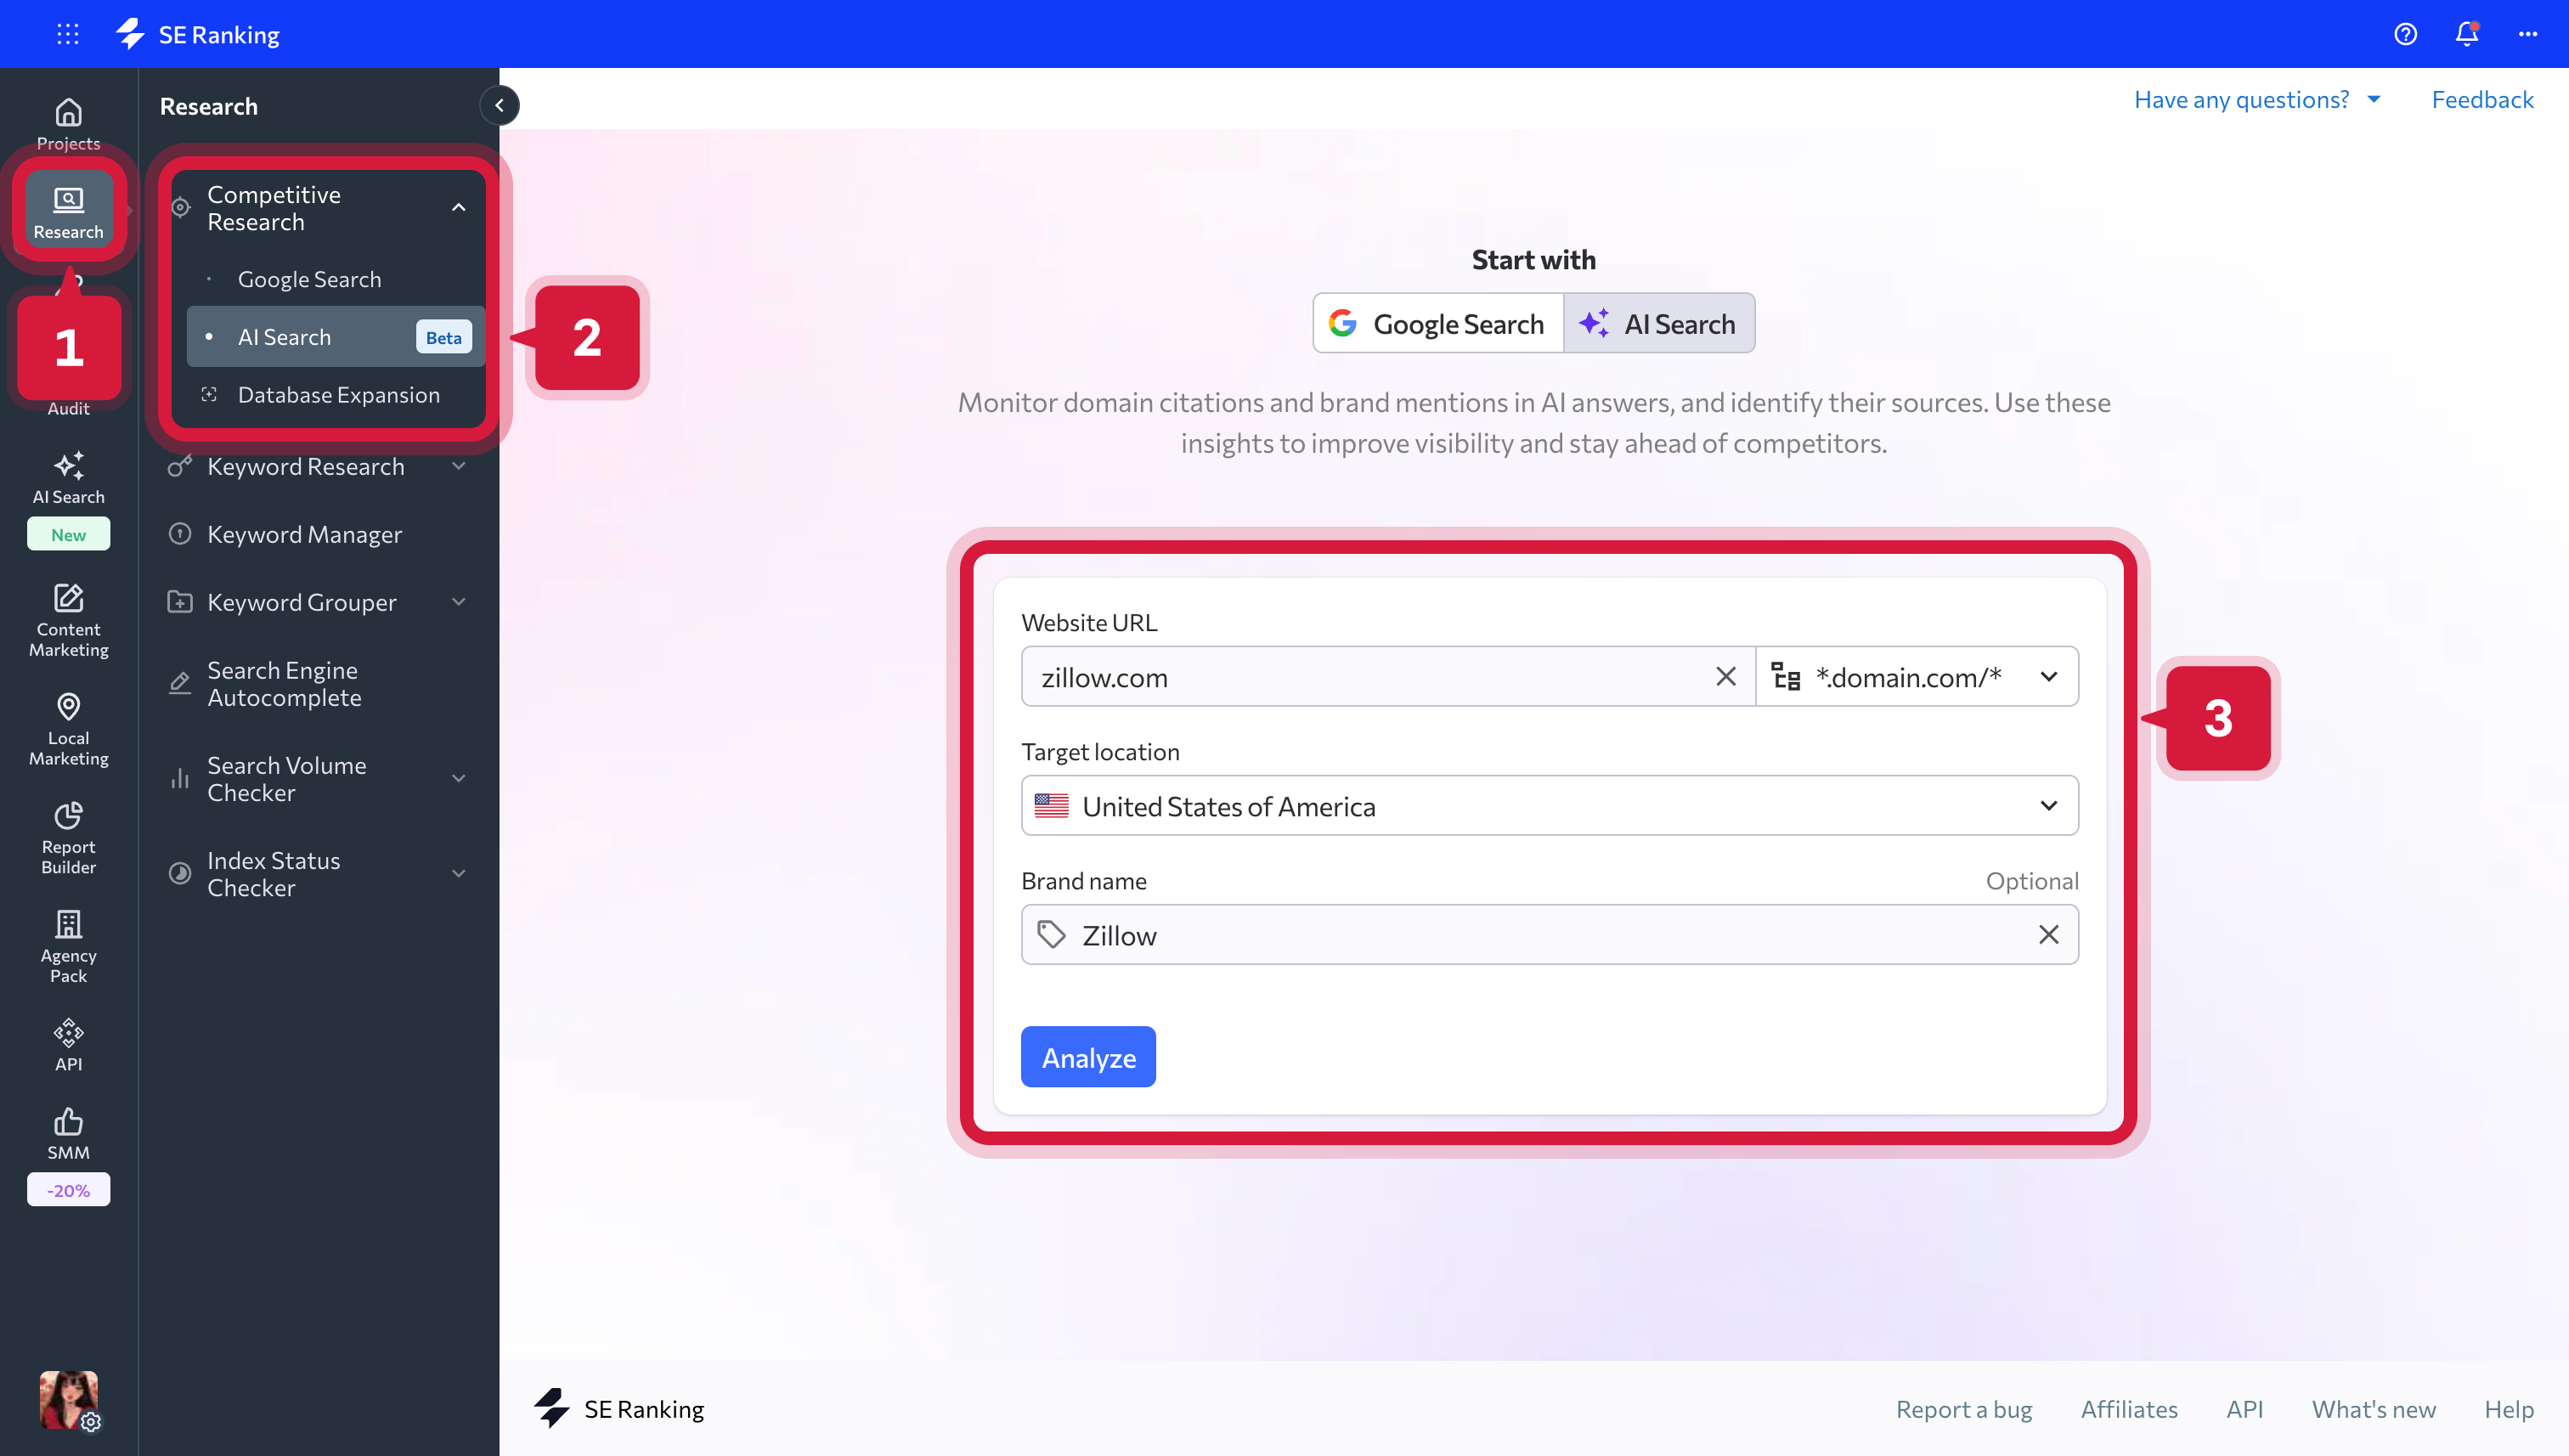Click the footer SE Ranking logo
Viewport: 2569px width, 1456px height.
pyautogui.click(x=619, y=1409)
